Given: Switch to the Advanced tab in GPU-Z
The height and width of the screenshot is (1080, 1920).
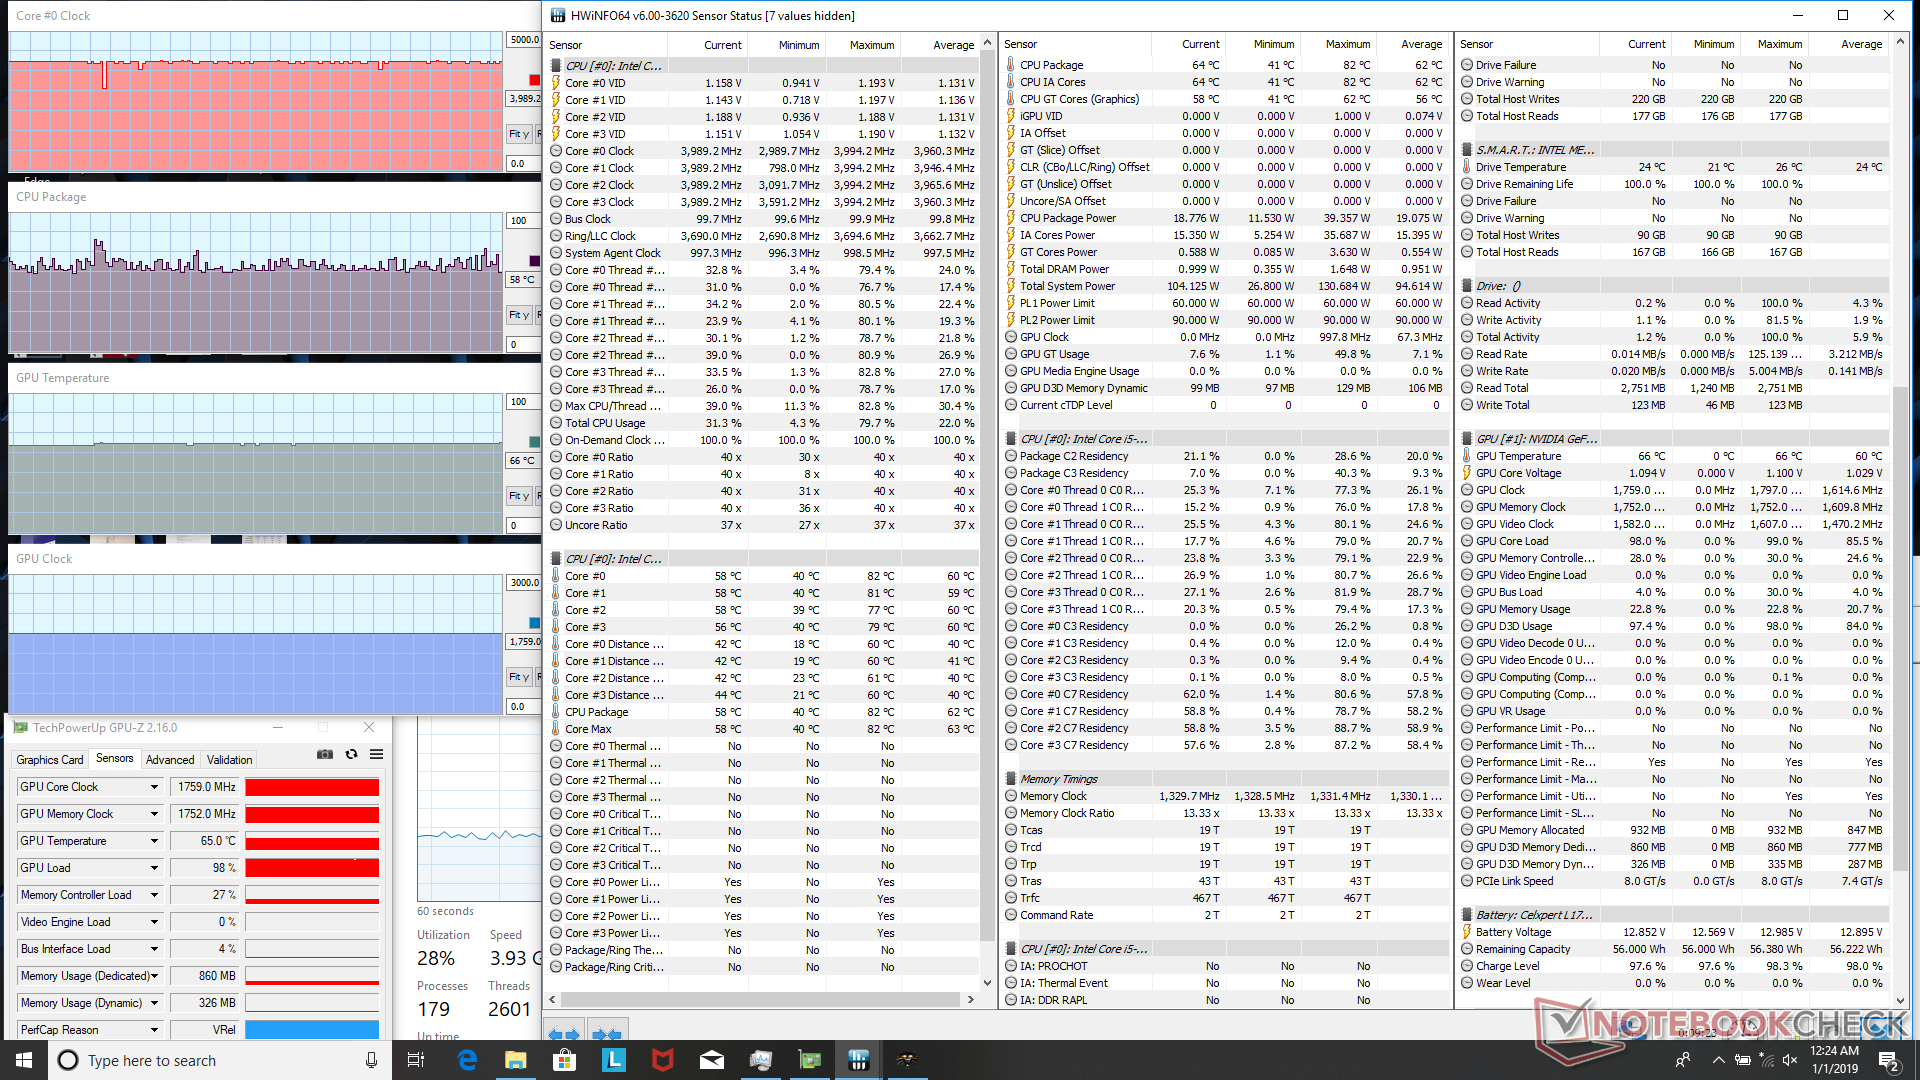Looking at the screenshot, I should [170, 760].
